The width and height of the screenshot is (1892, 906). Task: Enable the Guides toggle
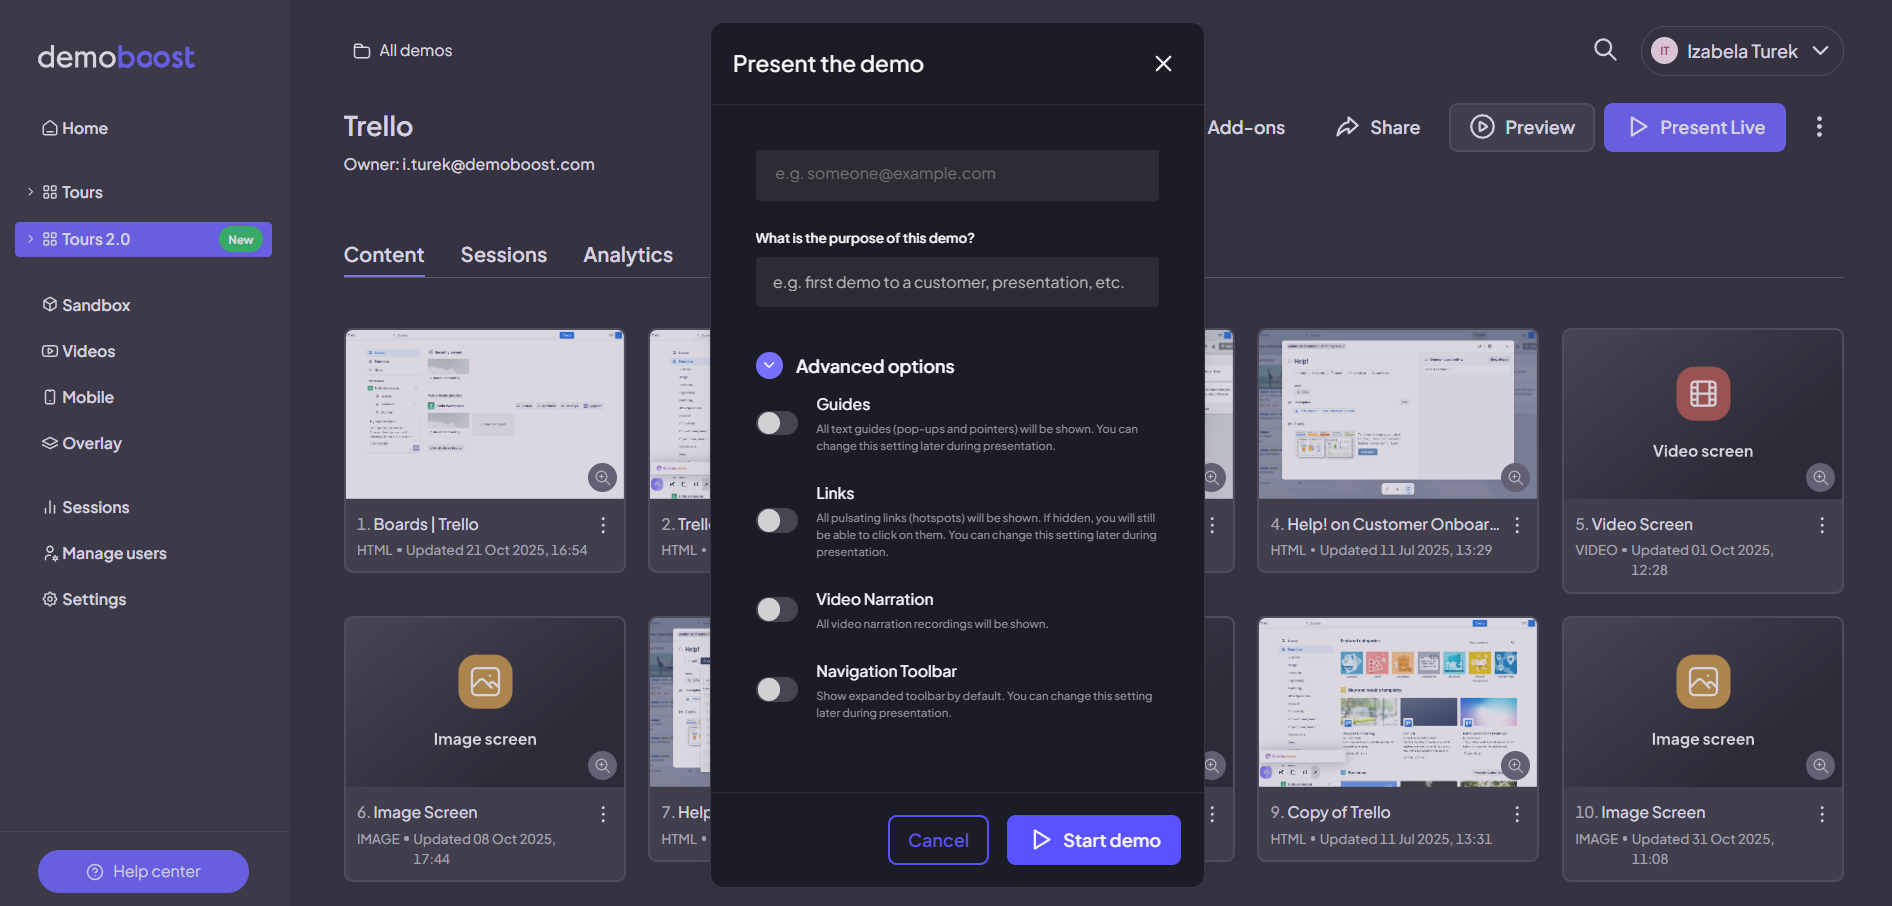pos(777,423)
